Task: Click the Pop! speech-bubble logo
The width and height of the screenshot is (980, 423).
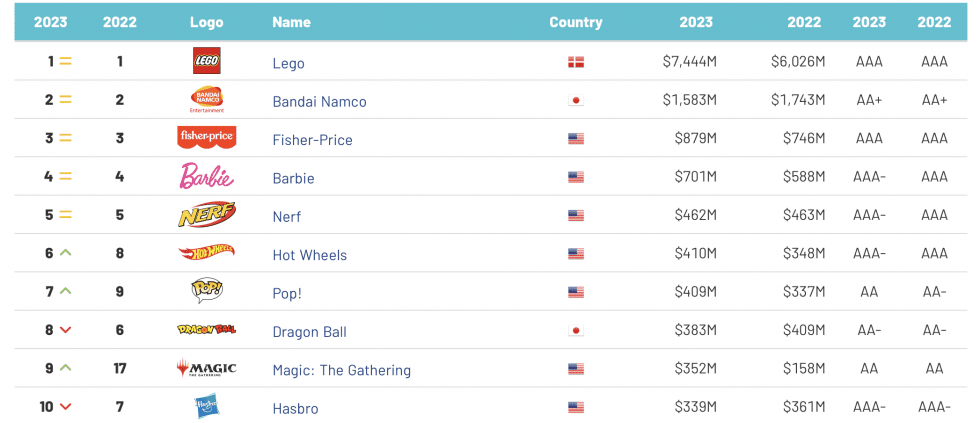Action: pos(207,291)
